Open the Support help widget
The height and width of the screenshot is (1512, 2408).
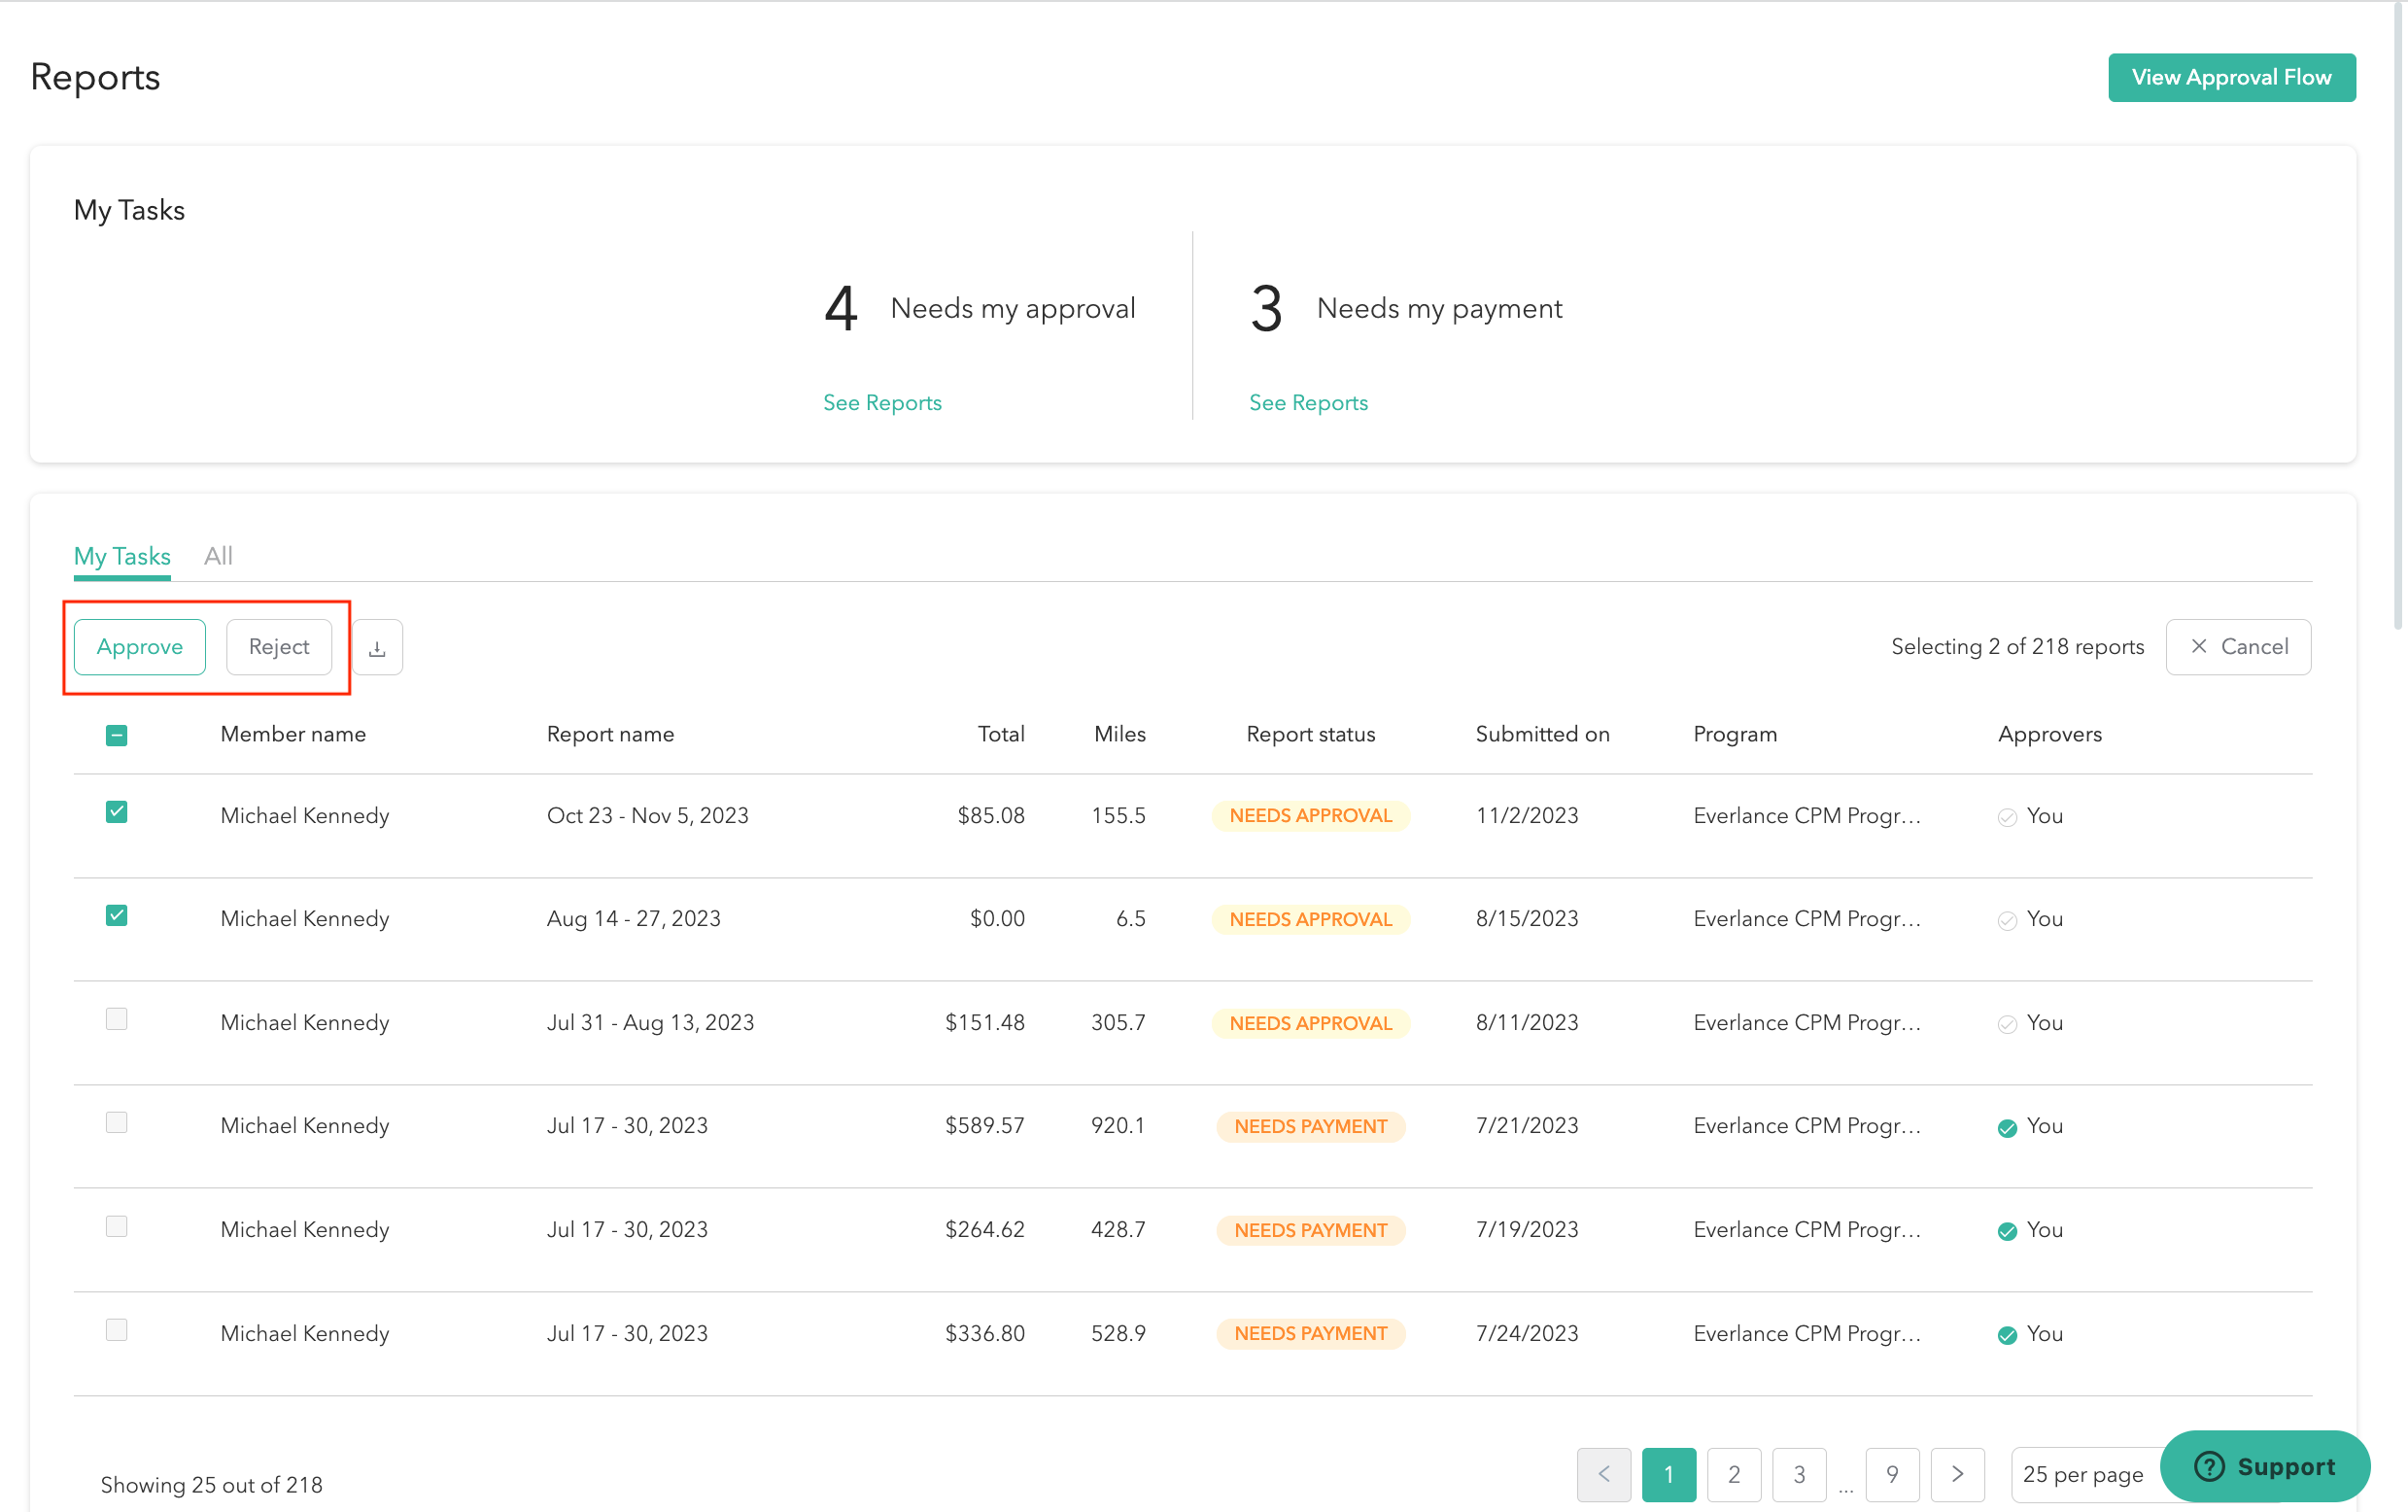coord(2264,1466)
